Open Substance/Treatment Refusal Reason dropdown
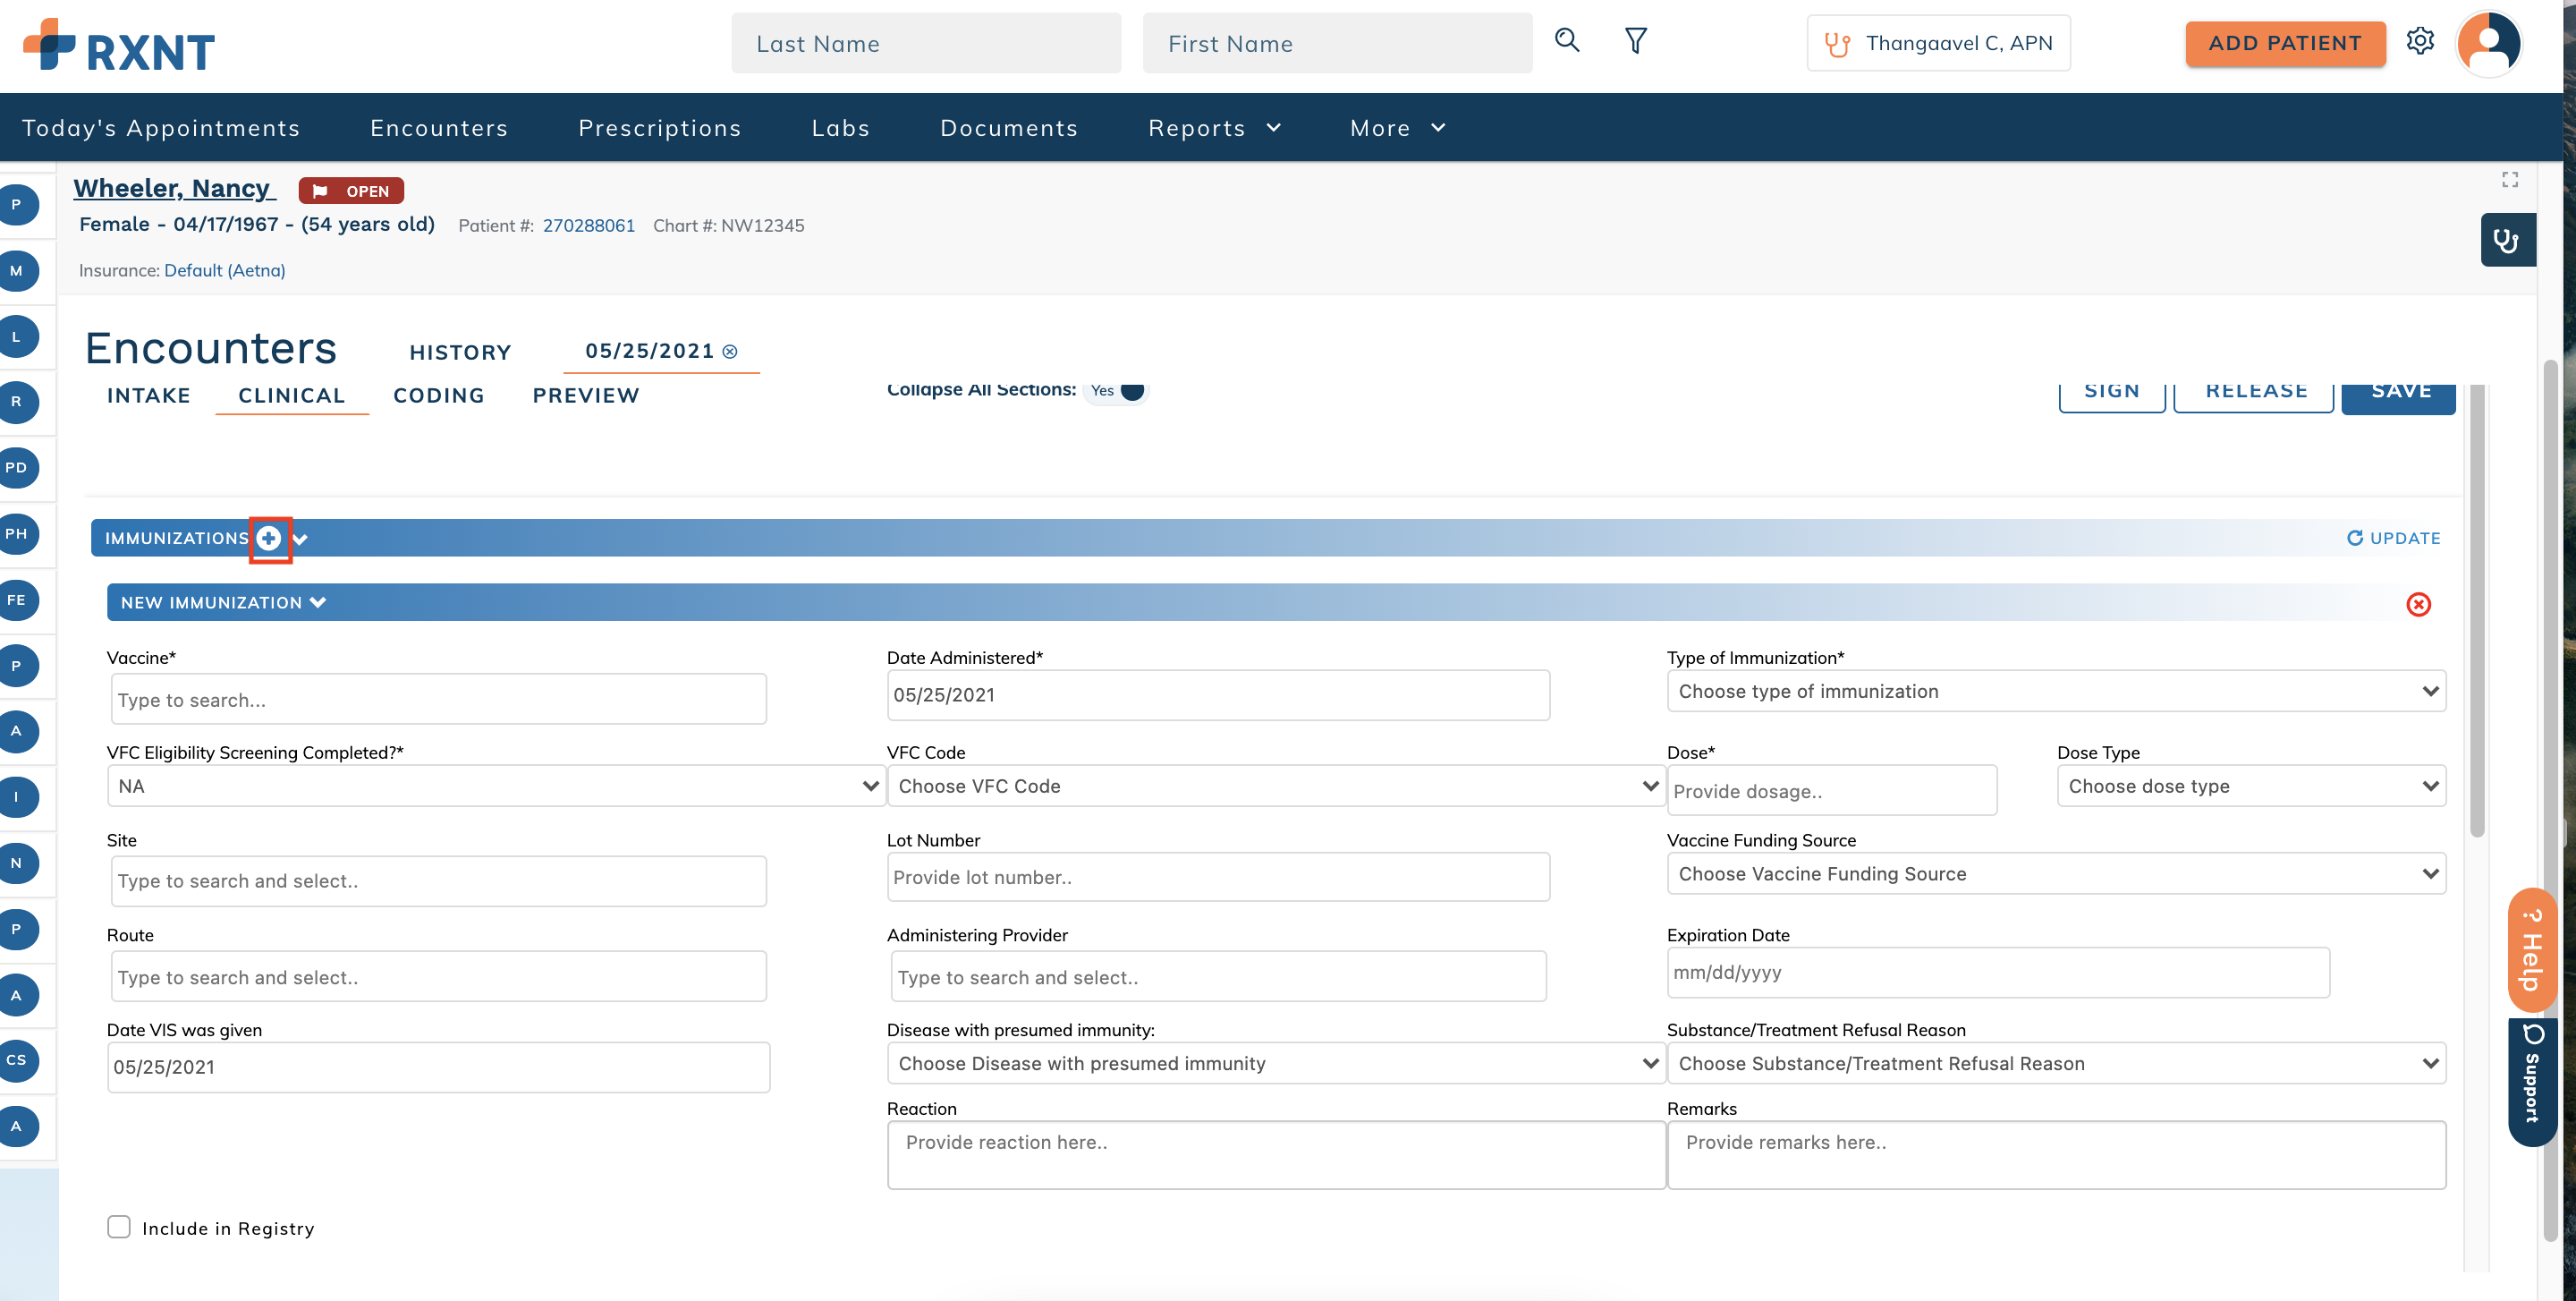 pyautogui.click(x=2056, y=1063)
